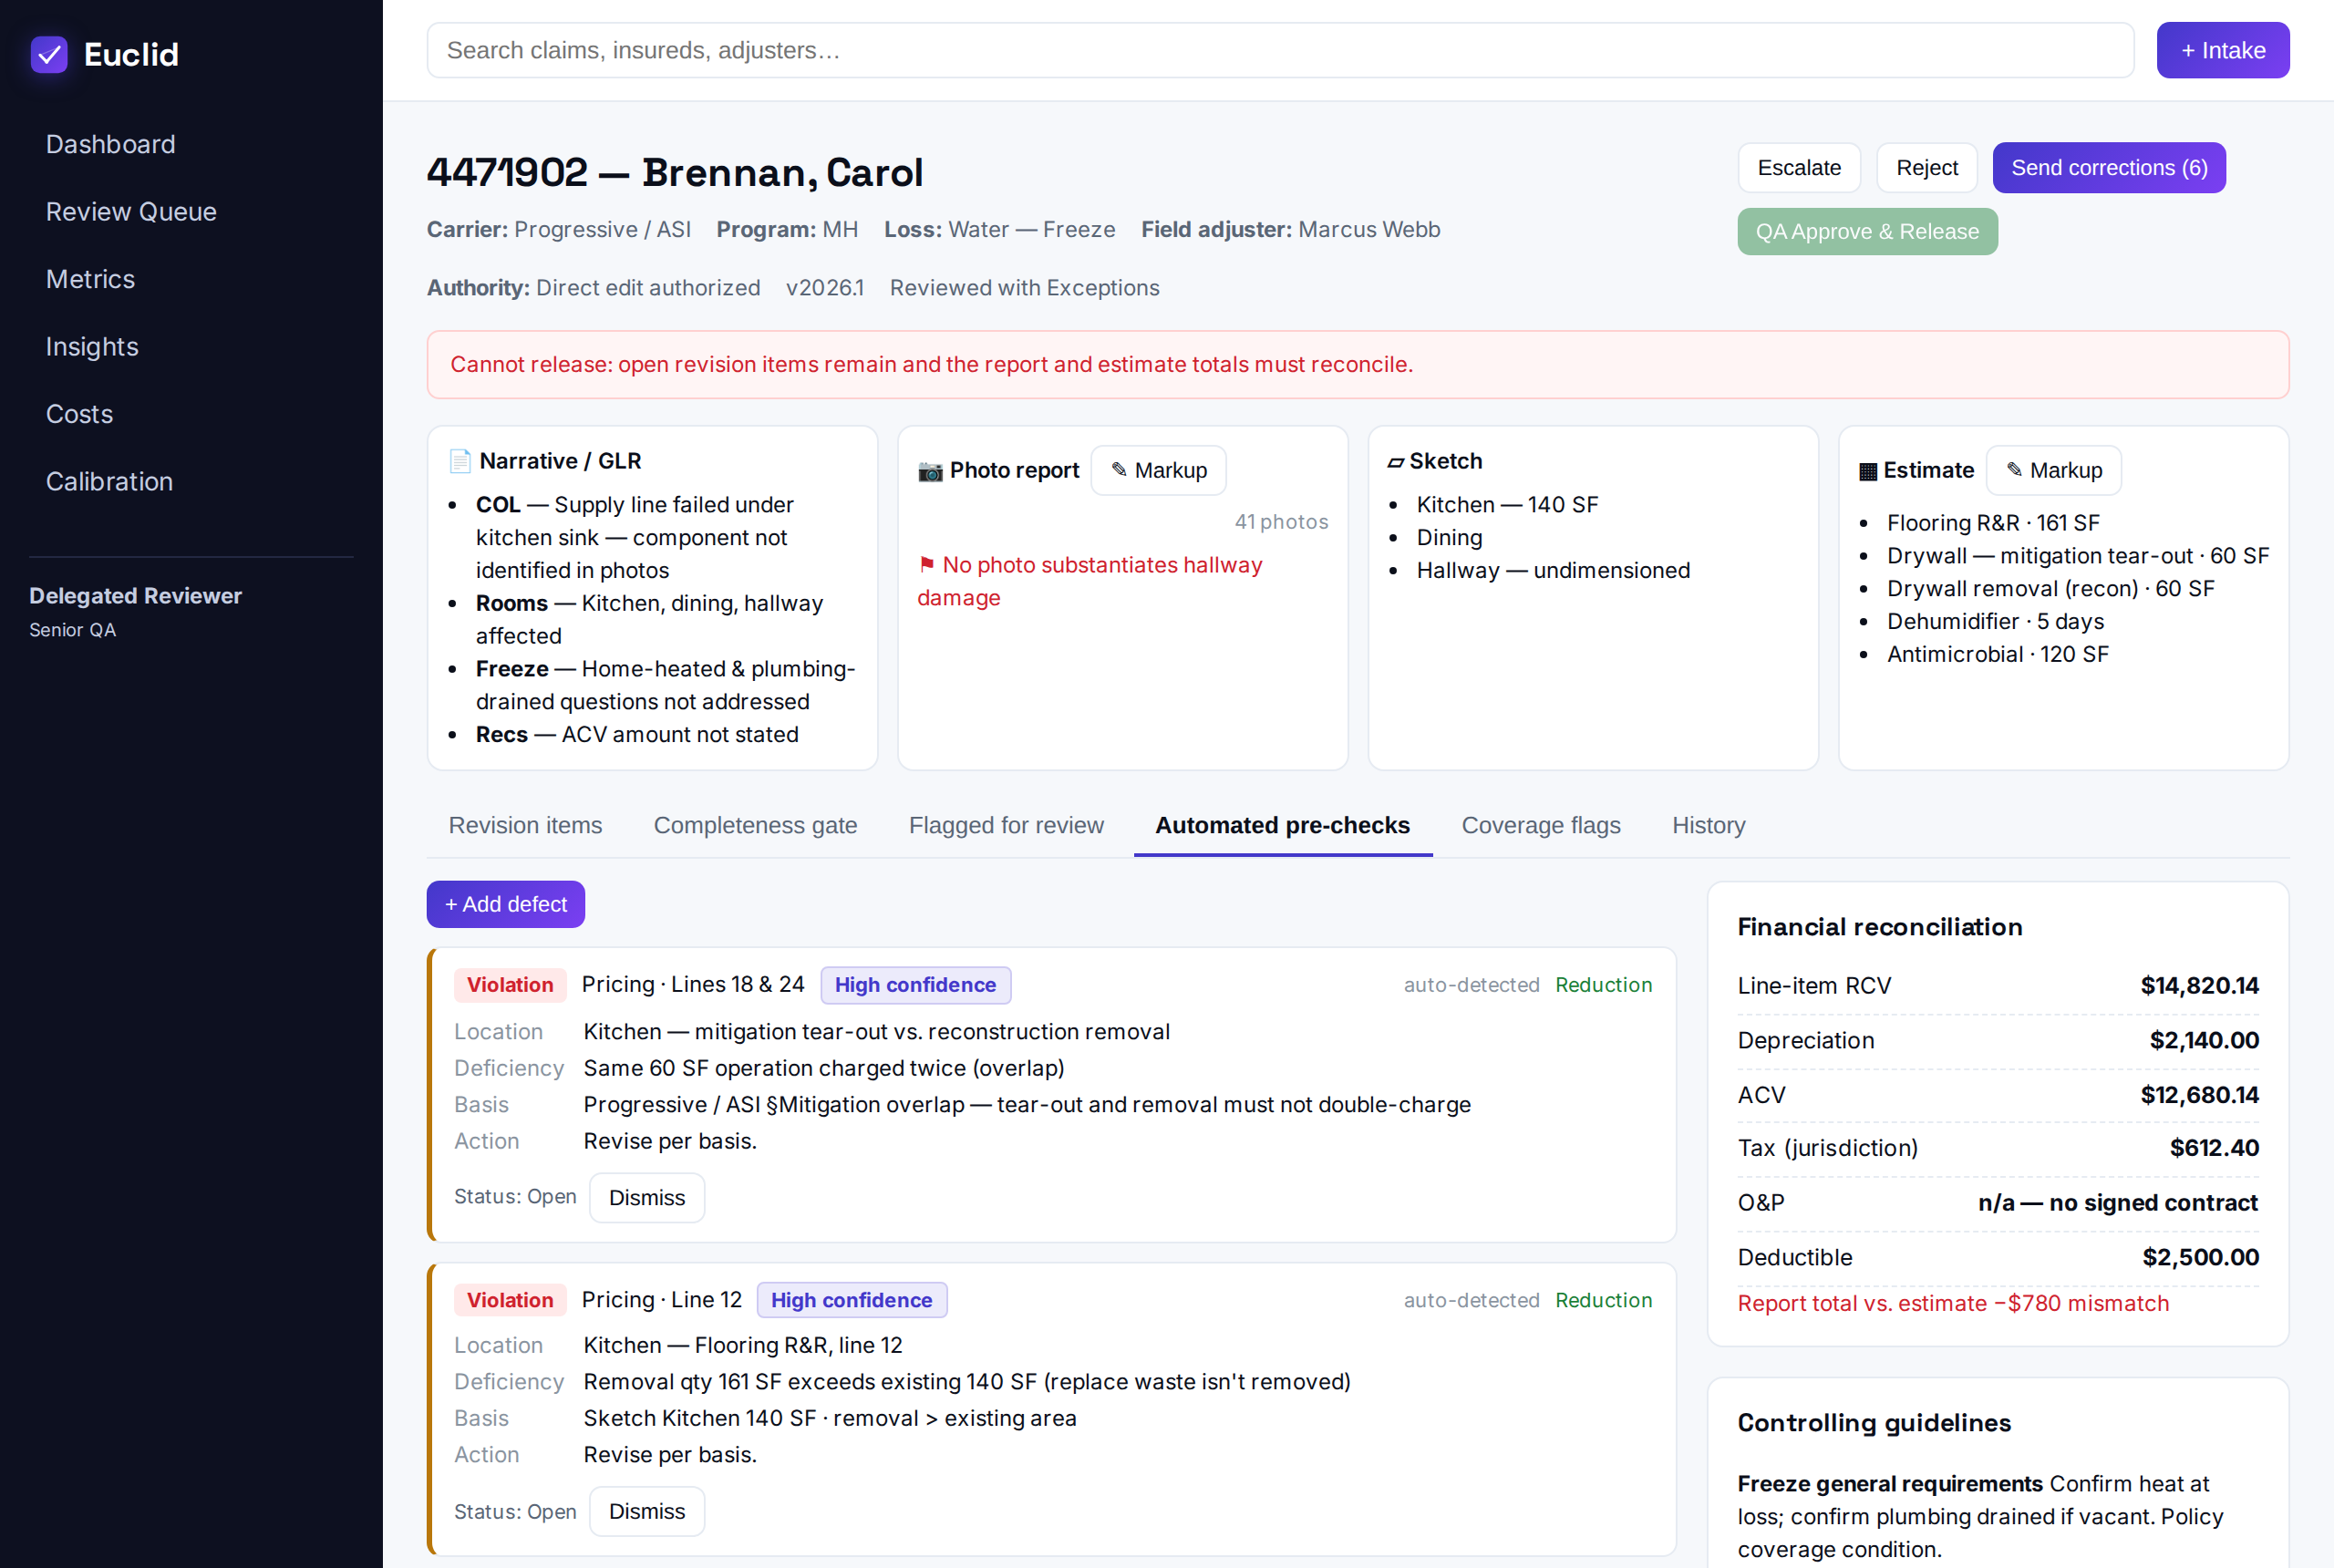Click High confidence badge on Lines 18 & 24

click(915, 985)
